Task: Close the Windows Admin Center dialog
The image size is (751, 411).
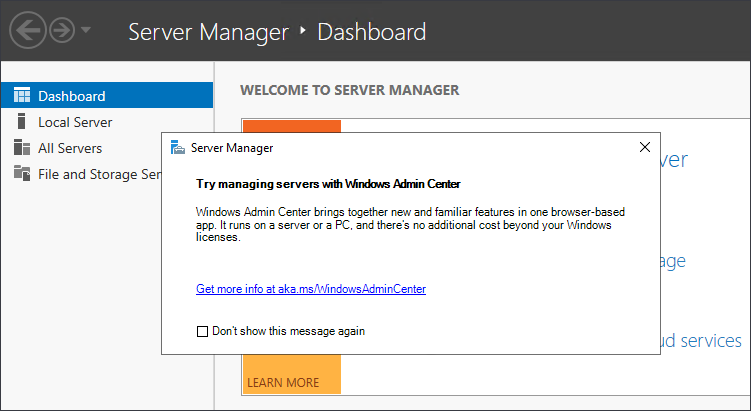Action: point(645,147)
